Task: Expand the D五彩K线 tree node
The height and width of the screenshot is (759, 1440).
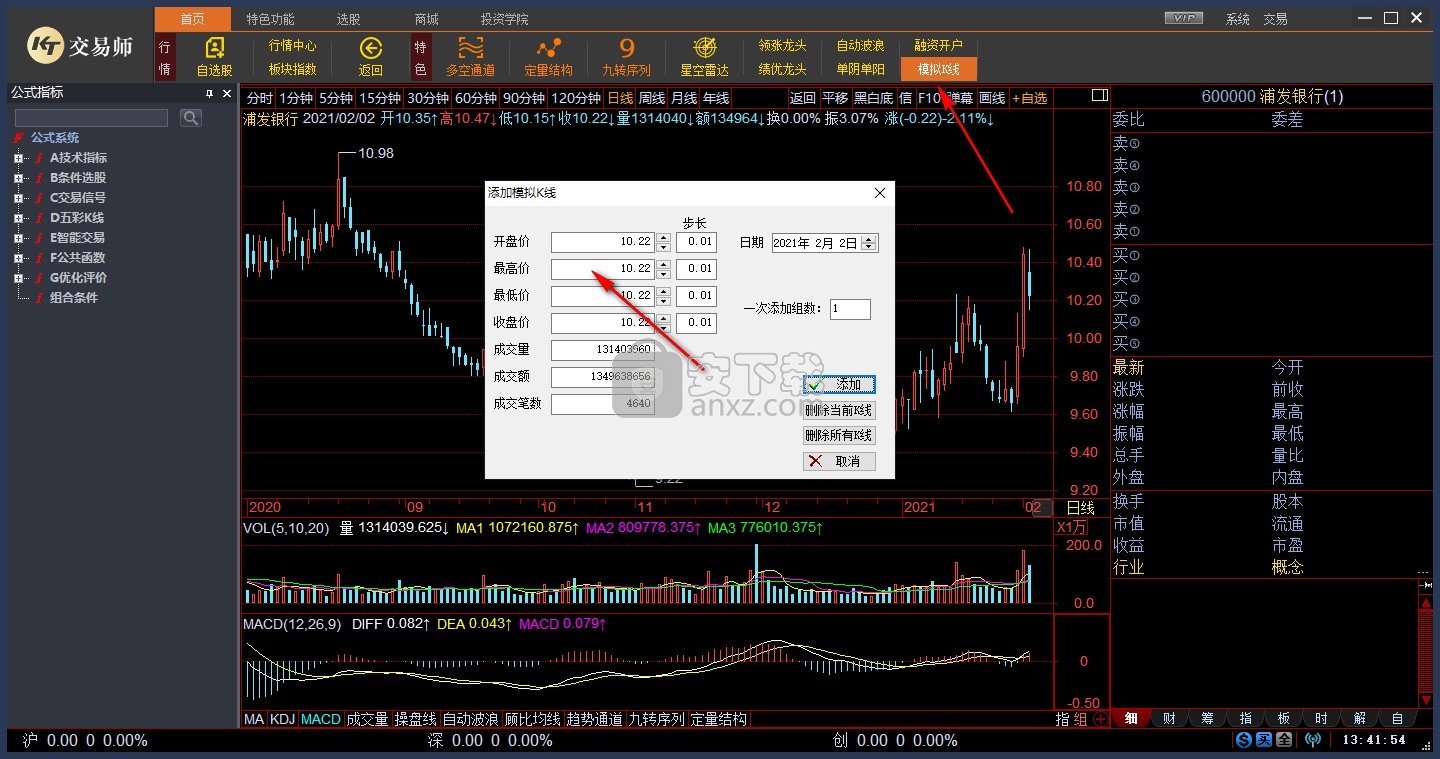Action: pyautogui.click(x=18, y=218)
